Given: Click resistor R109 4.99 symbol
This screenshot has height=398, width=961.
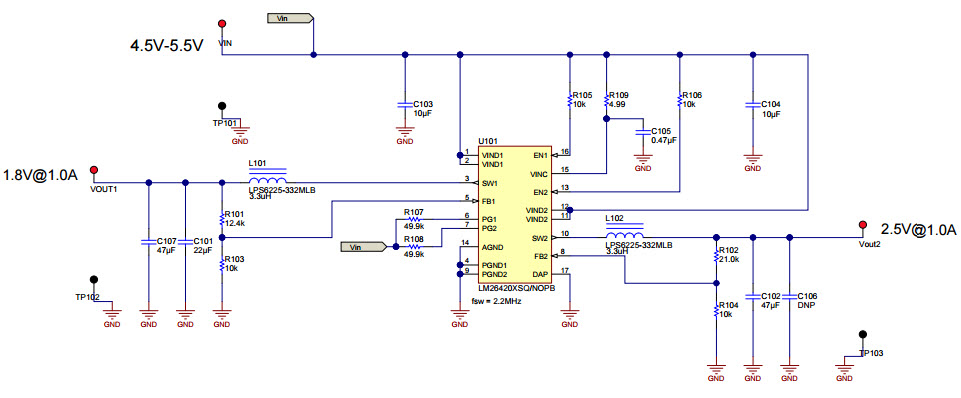Looking at the screenshot, I should click(x=606, y=99).
